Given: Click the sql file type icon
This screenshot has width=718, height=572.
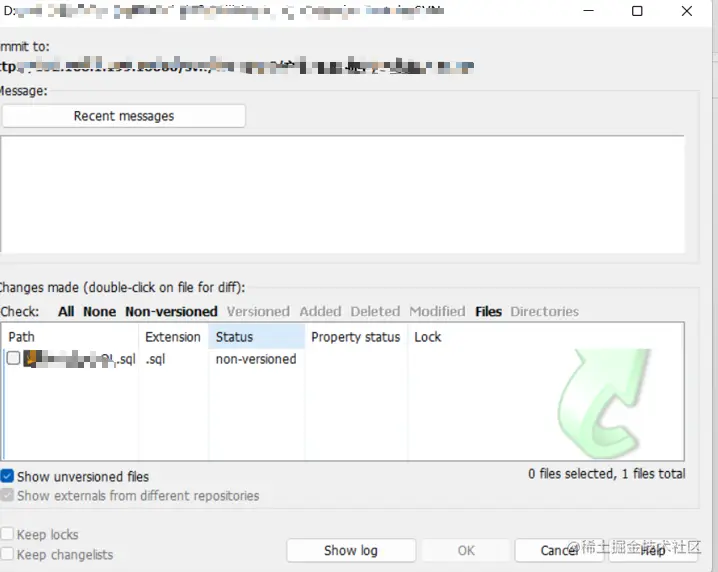Looking at the screenshot, I should click(x=29, y=359).
